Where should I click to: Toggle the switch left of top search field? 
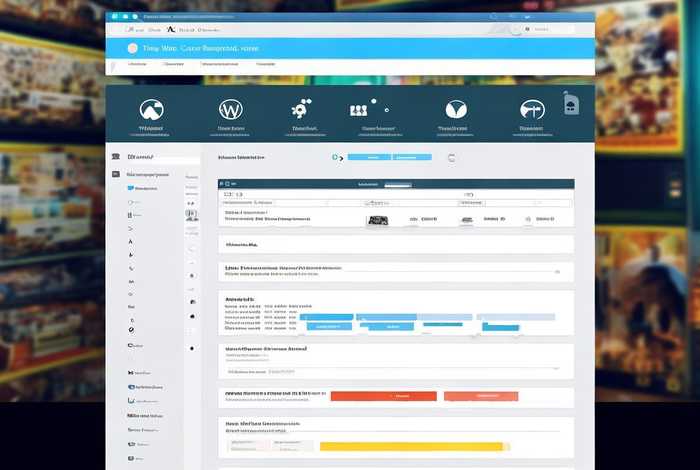pyautogui.click(x=517, y=30)
